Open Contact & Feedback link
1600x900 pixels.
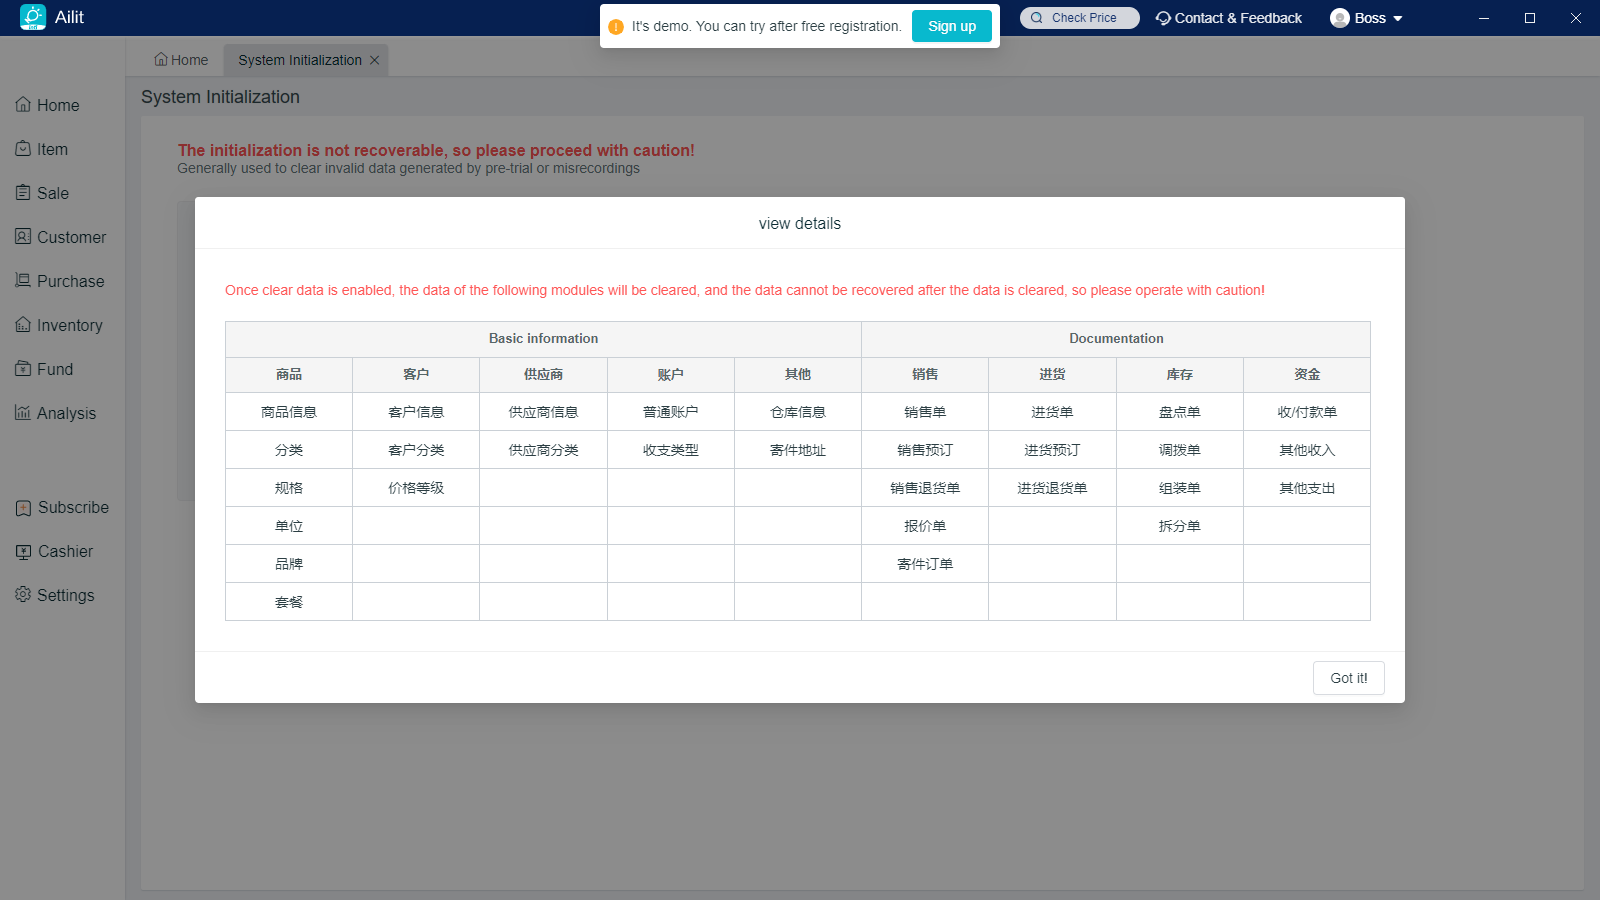[x=1229, y=18]
